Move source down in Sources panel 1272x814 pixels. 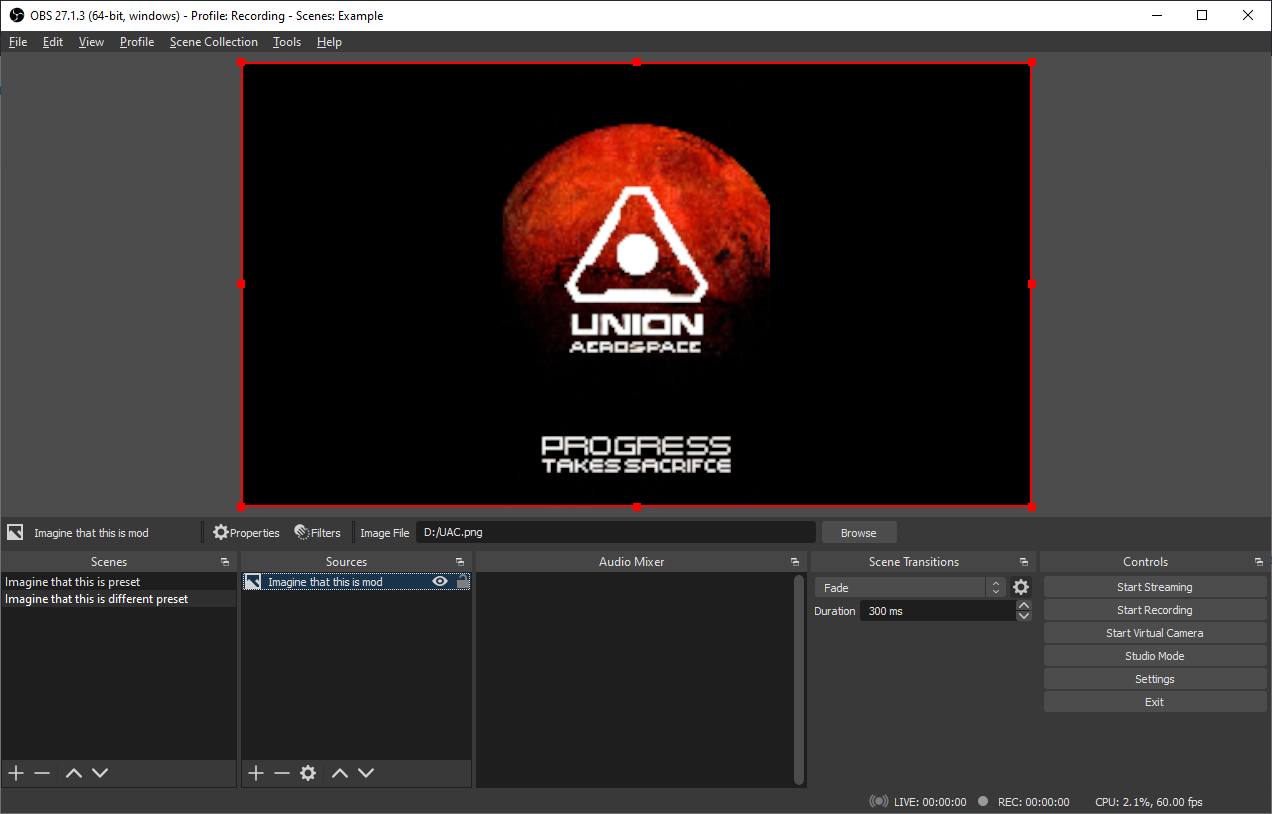pos(366,773)
